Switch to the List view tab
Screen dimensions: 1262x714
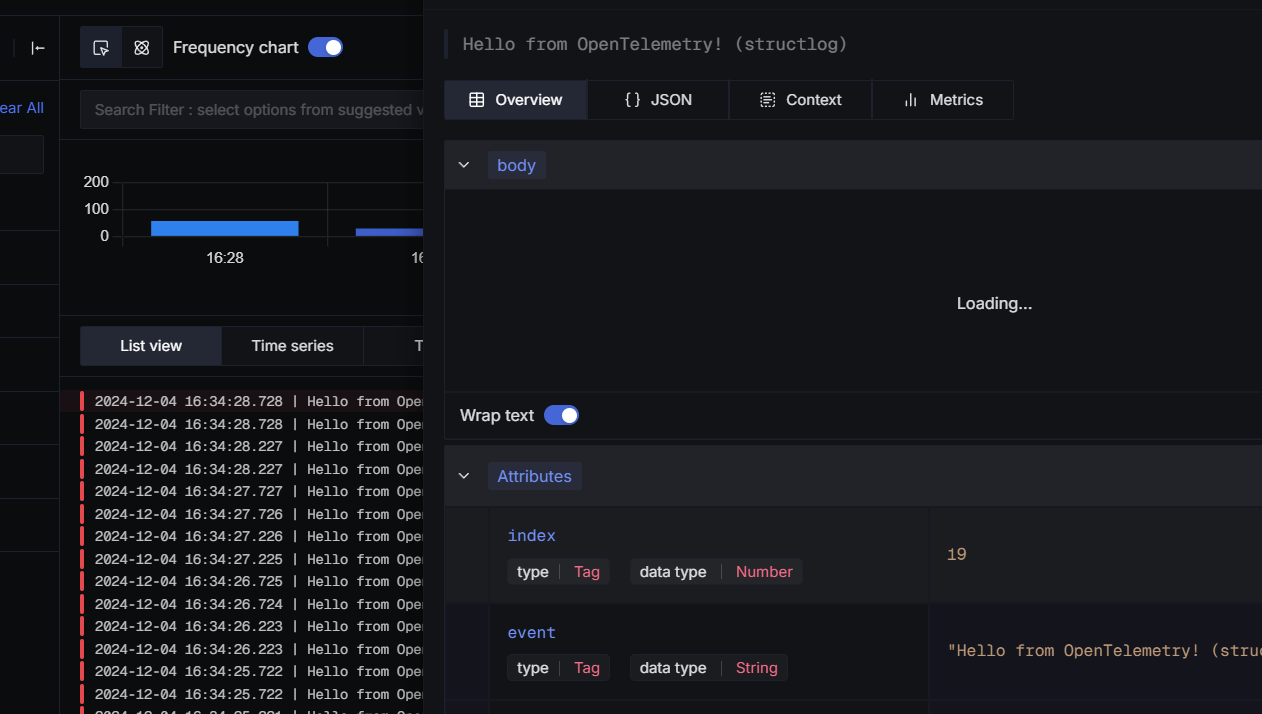pyautogui.click(x=151, y=346)
